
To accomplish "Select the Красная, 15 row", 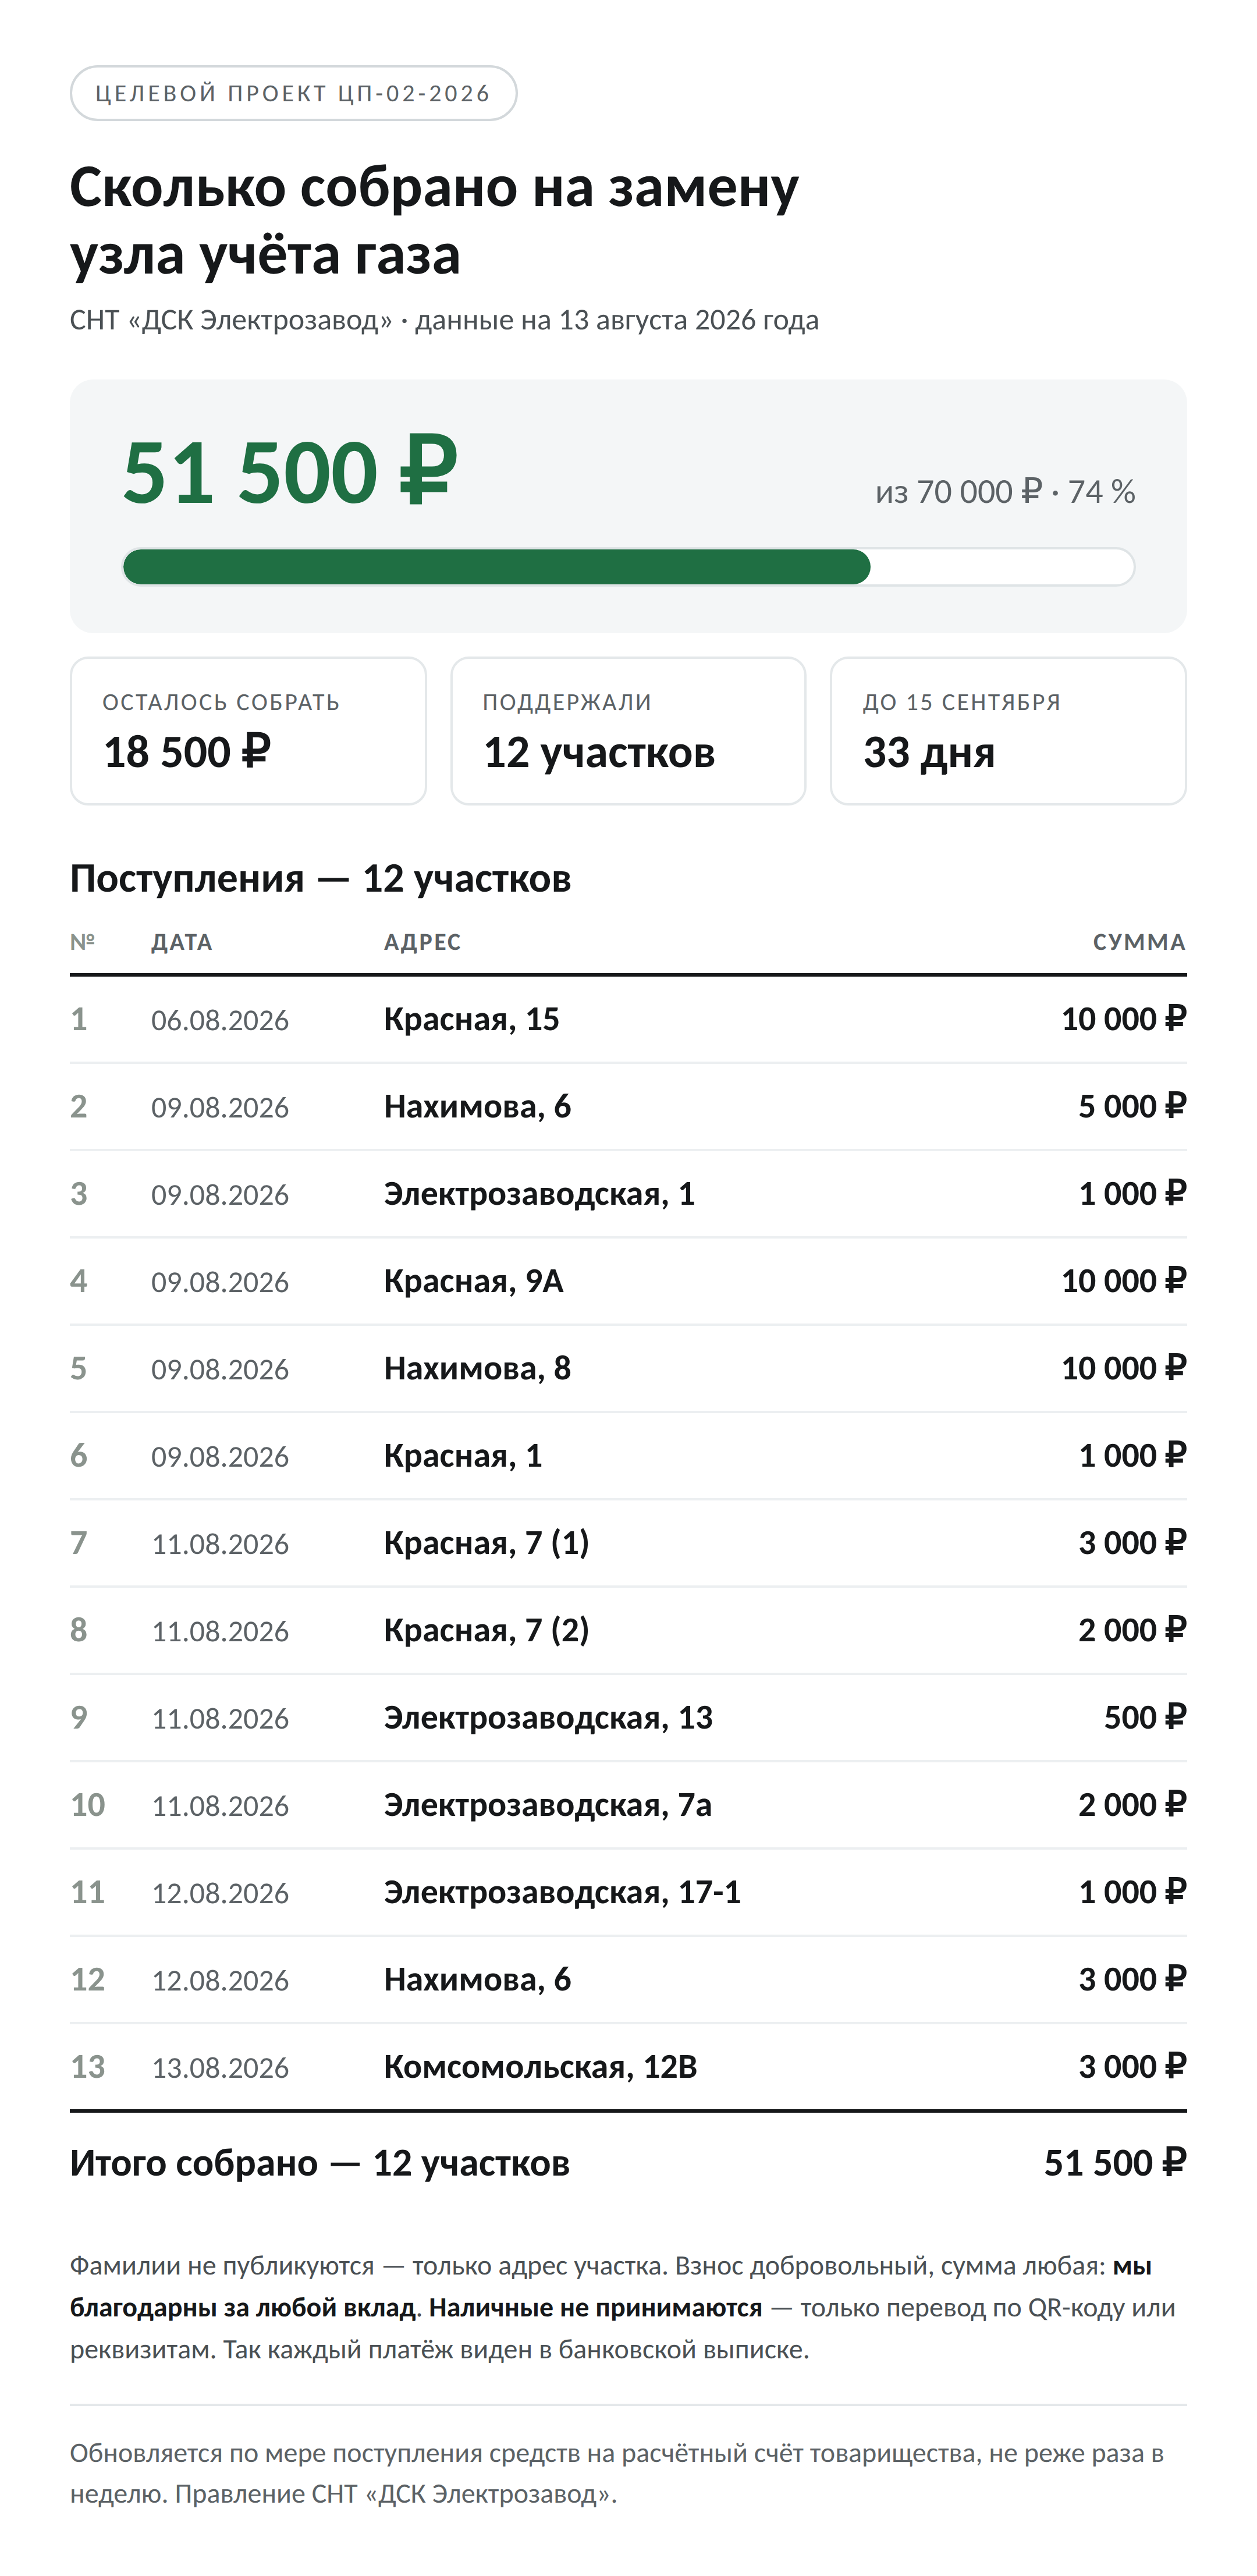I will (628, 1019).
